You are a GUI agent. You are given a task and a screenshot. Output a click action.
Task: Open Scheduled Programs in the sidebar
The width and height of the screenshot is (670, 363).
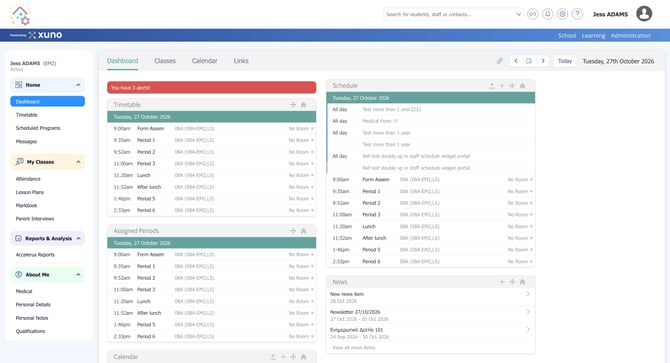(38, 128)
